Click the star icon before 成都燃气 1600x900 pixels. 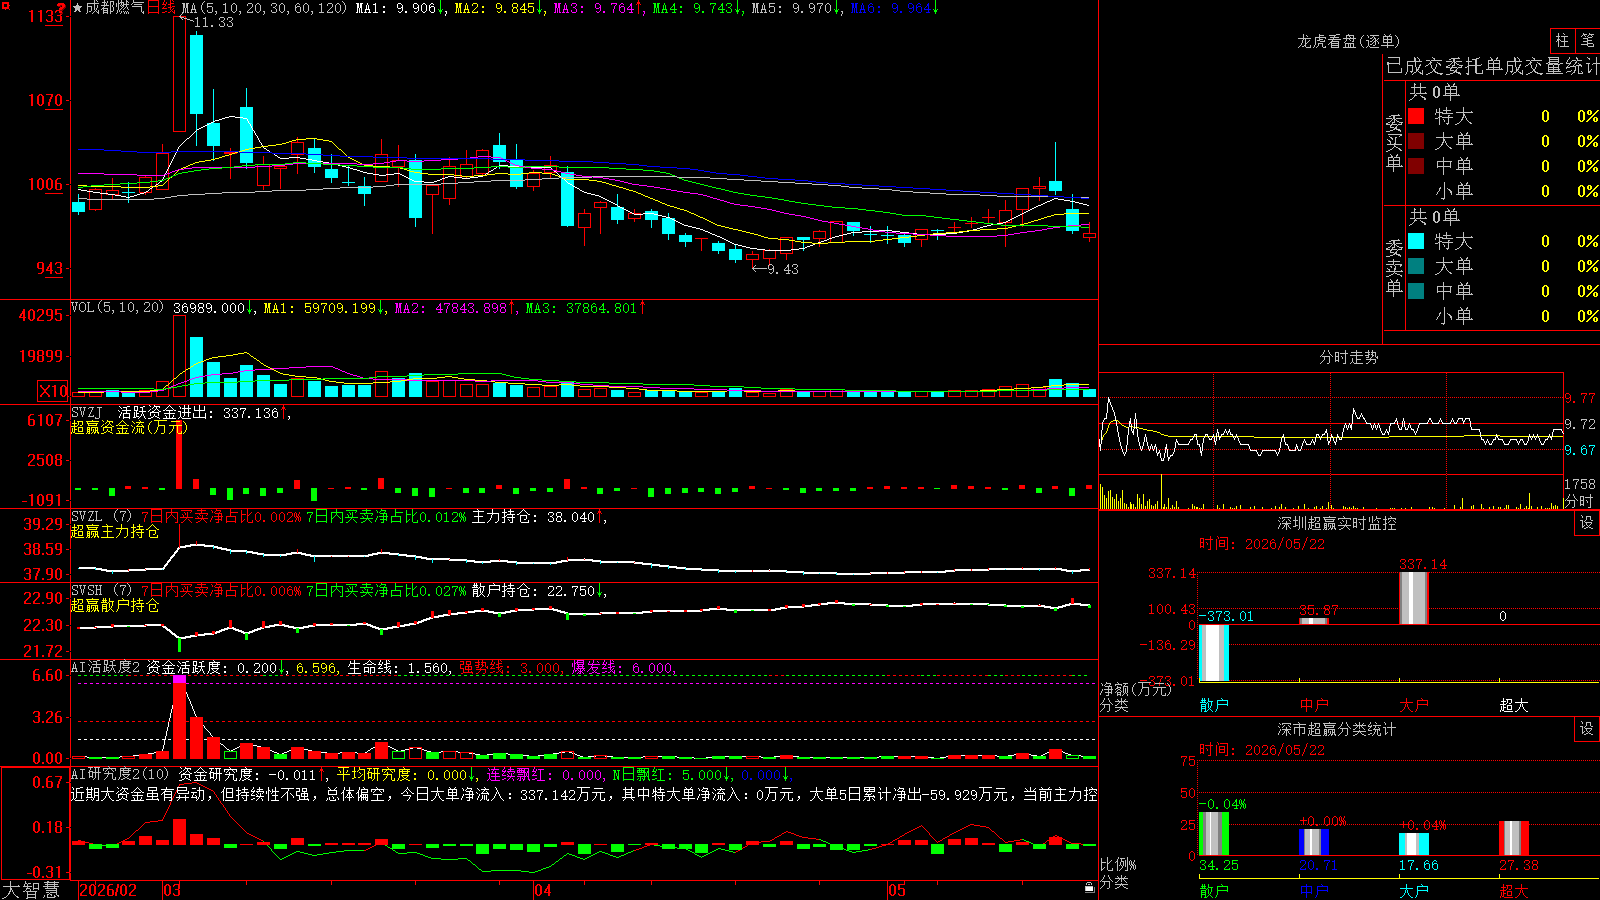(x=77, y=8)
